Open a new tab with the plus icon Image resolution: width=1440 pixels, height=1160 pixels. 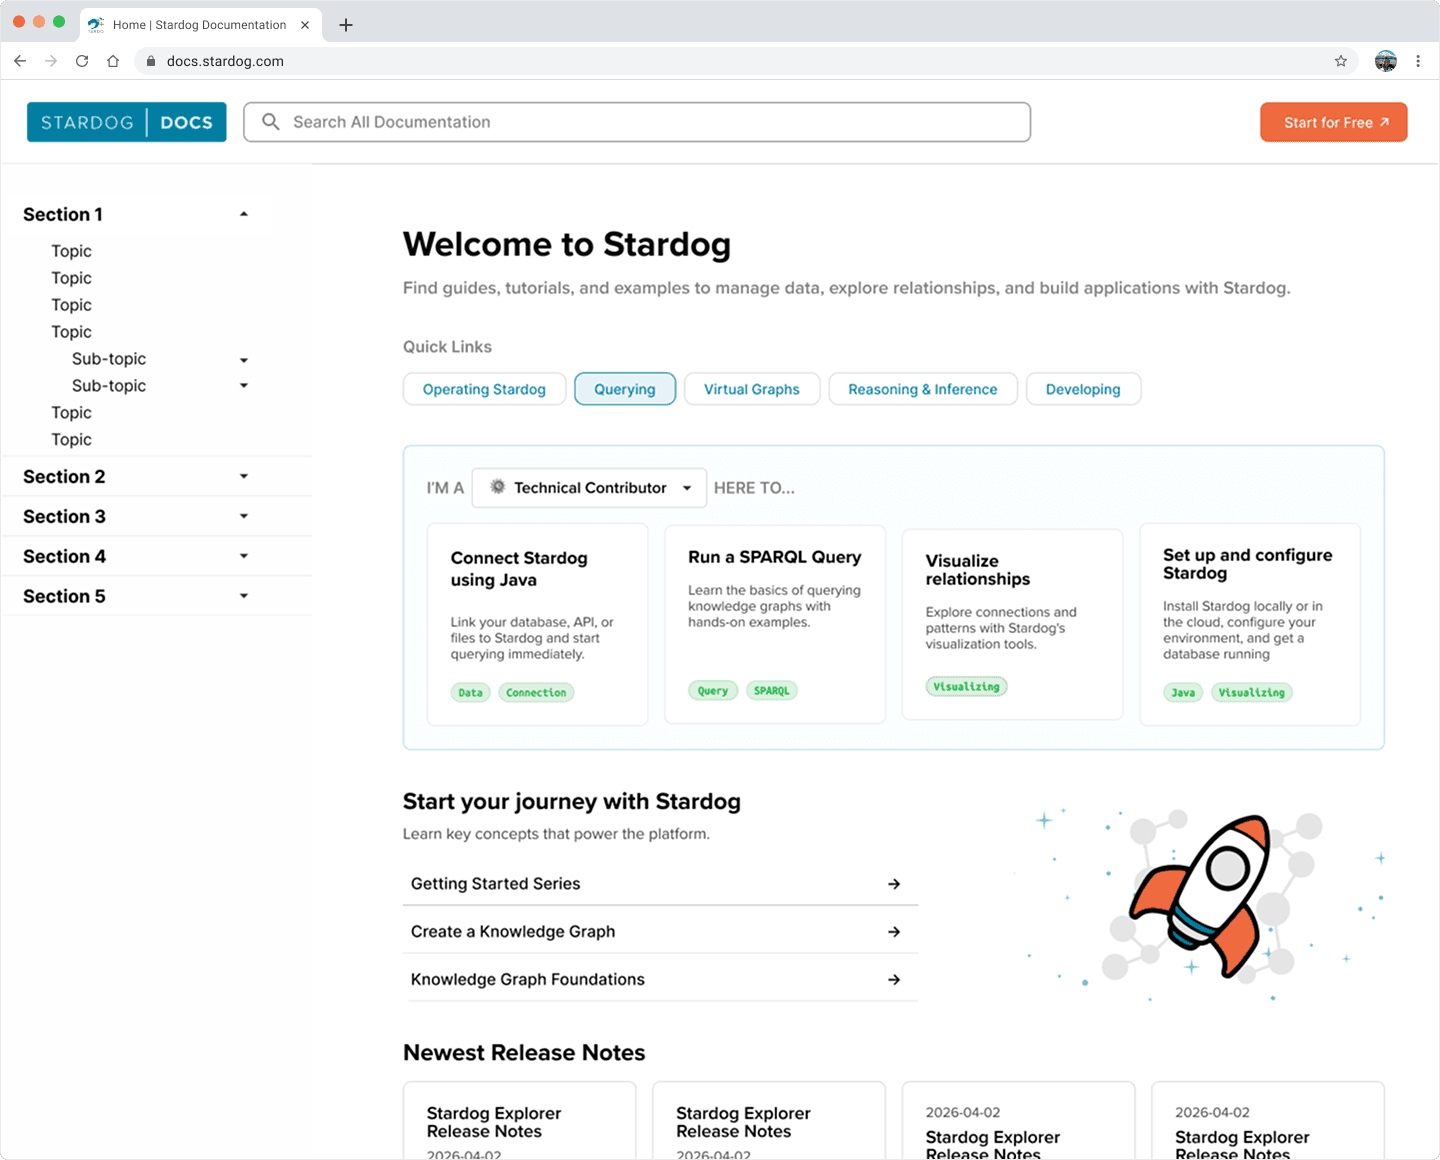[x=346, y=25]
